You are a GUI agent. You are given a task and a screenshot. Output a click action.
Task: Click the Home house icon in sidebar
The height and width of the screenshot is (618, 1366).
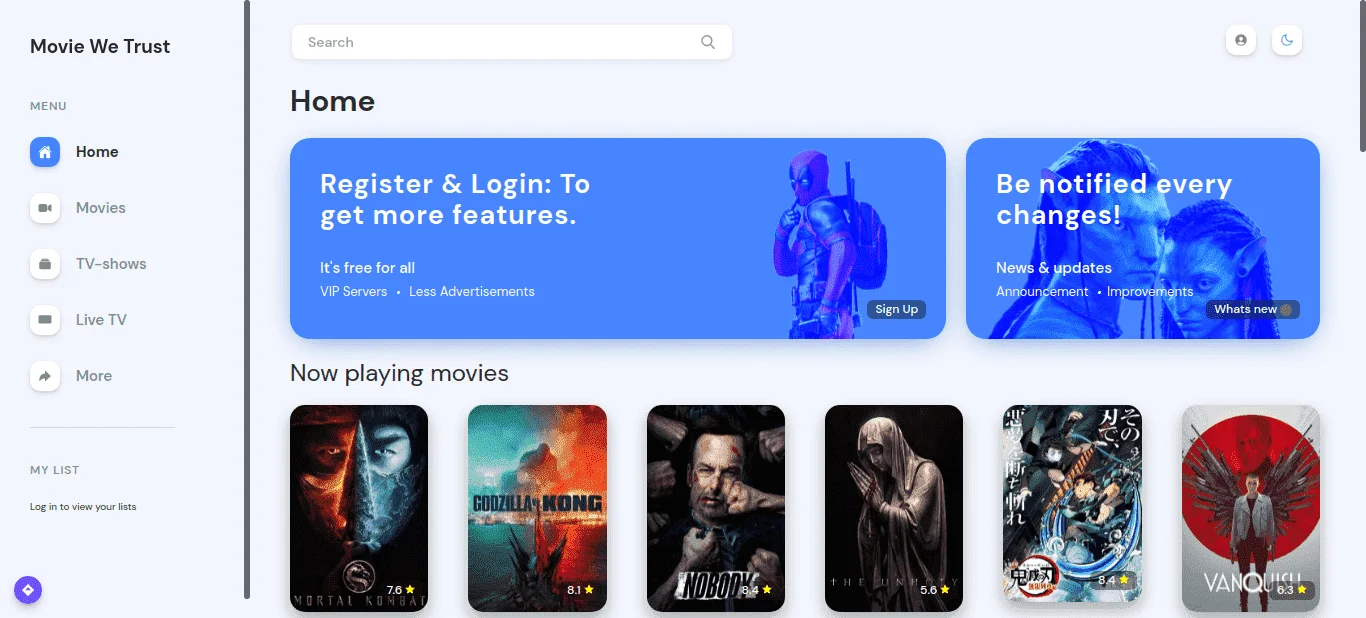pos(45,152)
